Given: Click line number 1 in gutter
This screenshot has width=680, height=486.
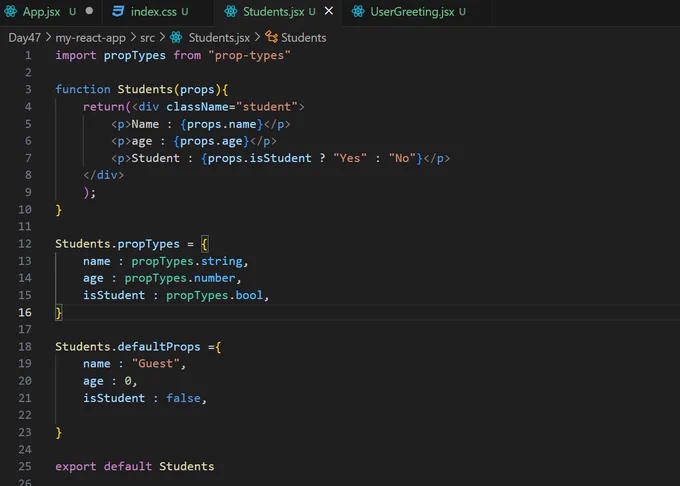Looking at the screenshot, I should tap(28, 55).
